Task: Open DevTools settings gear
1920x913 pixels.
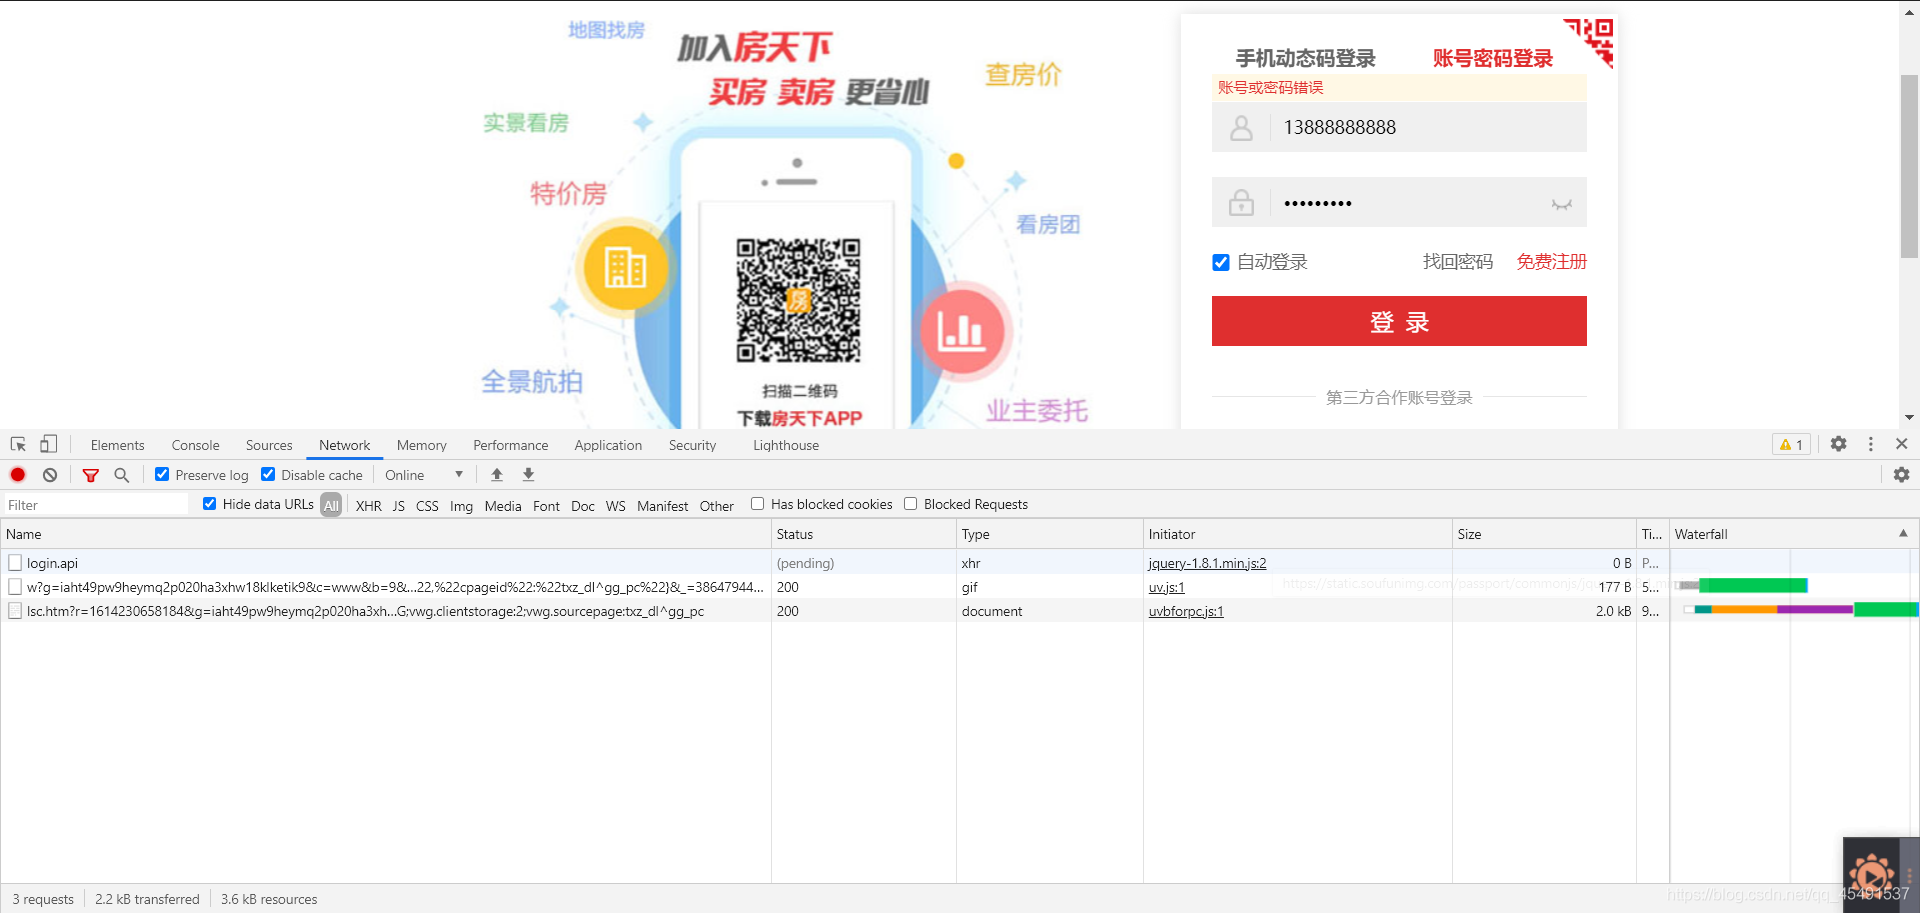Action: pyautogui.click(x=1838, y=444)
